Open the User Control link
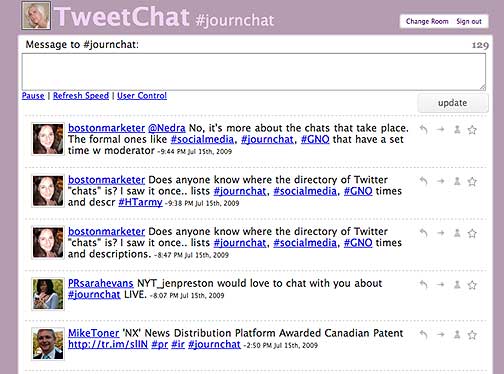Screen dimensions: 504x374 142,96
